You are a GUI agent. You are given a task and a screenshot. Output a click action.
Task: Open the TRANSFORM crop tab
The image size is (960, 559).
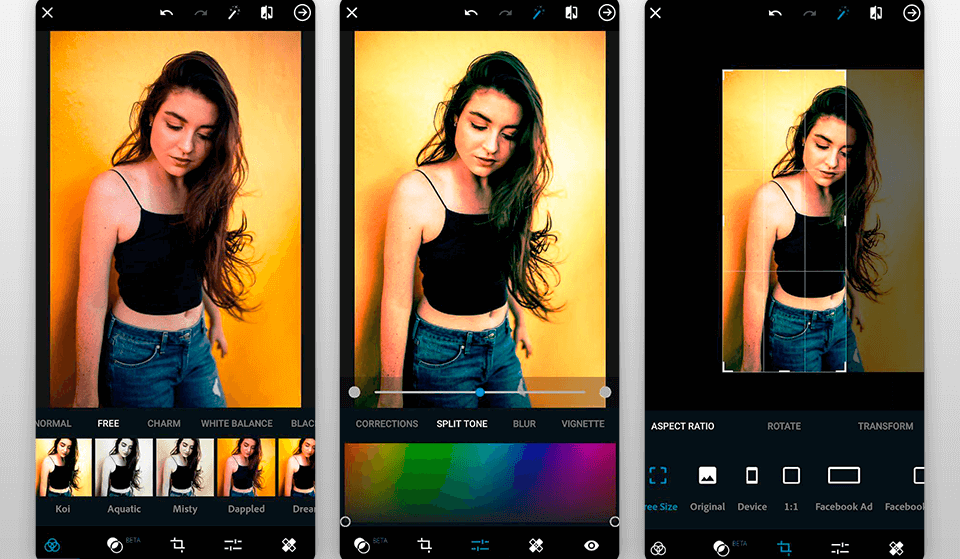pos(885,426)
